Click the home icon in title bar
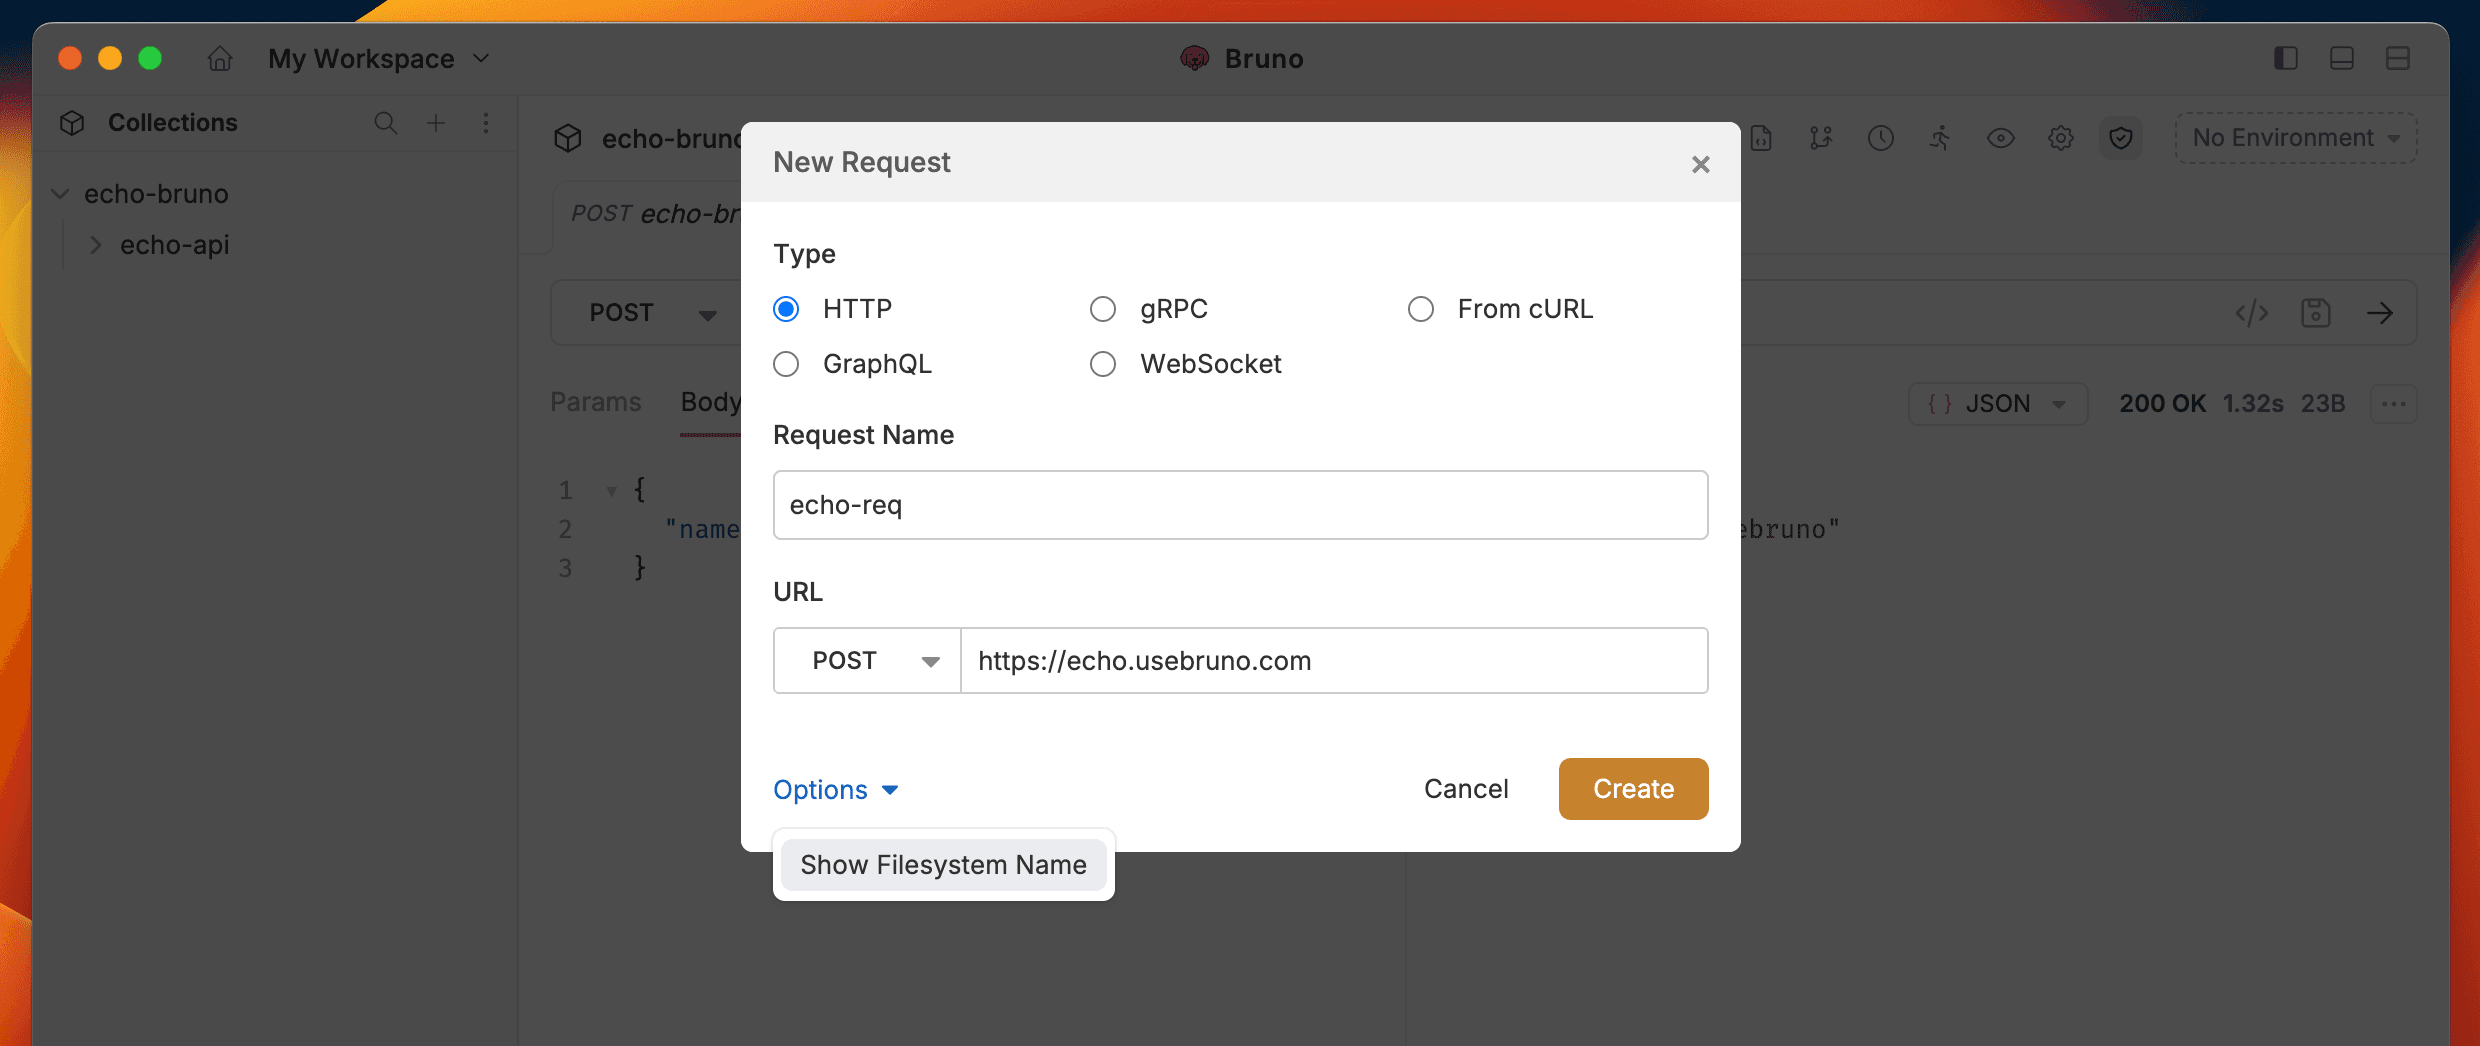This screenshot has width=2480, height=1046. coord(220,59)
